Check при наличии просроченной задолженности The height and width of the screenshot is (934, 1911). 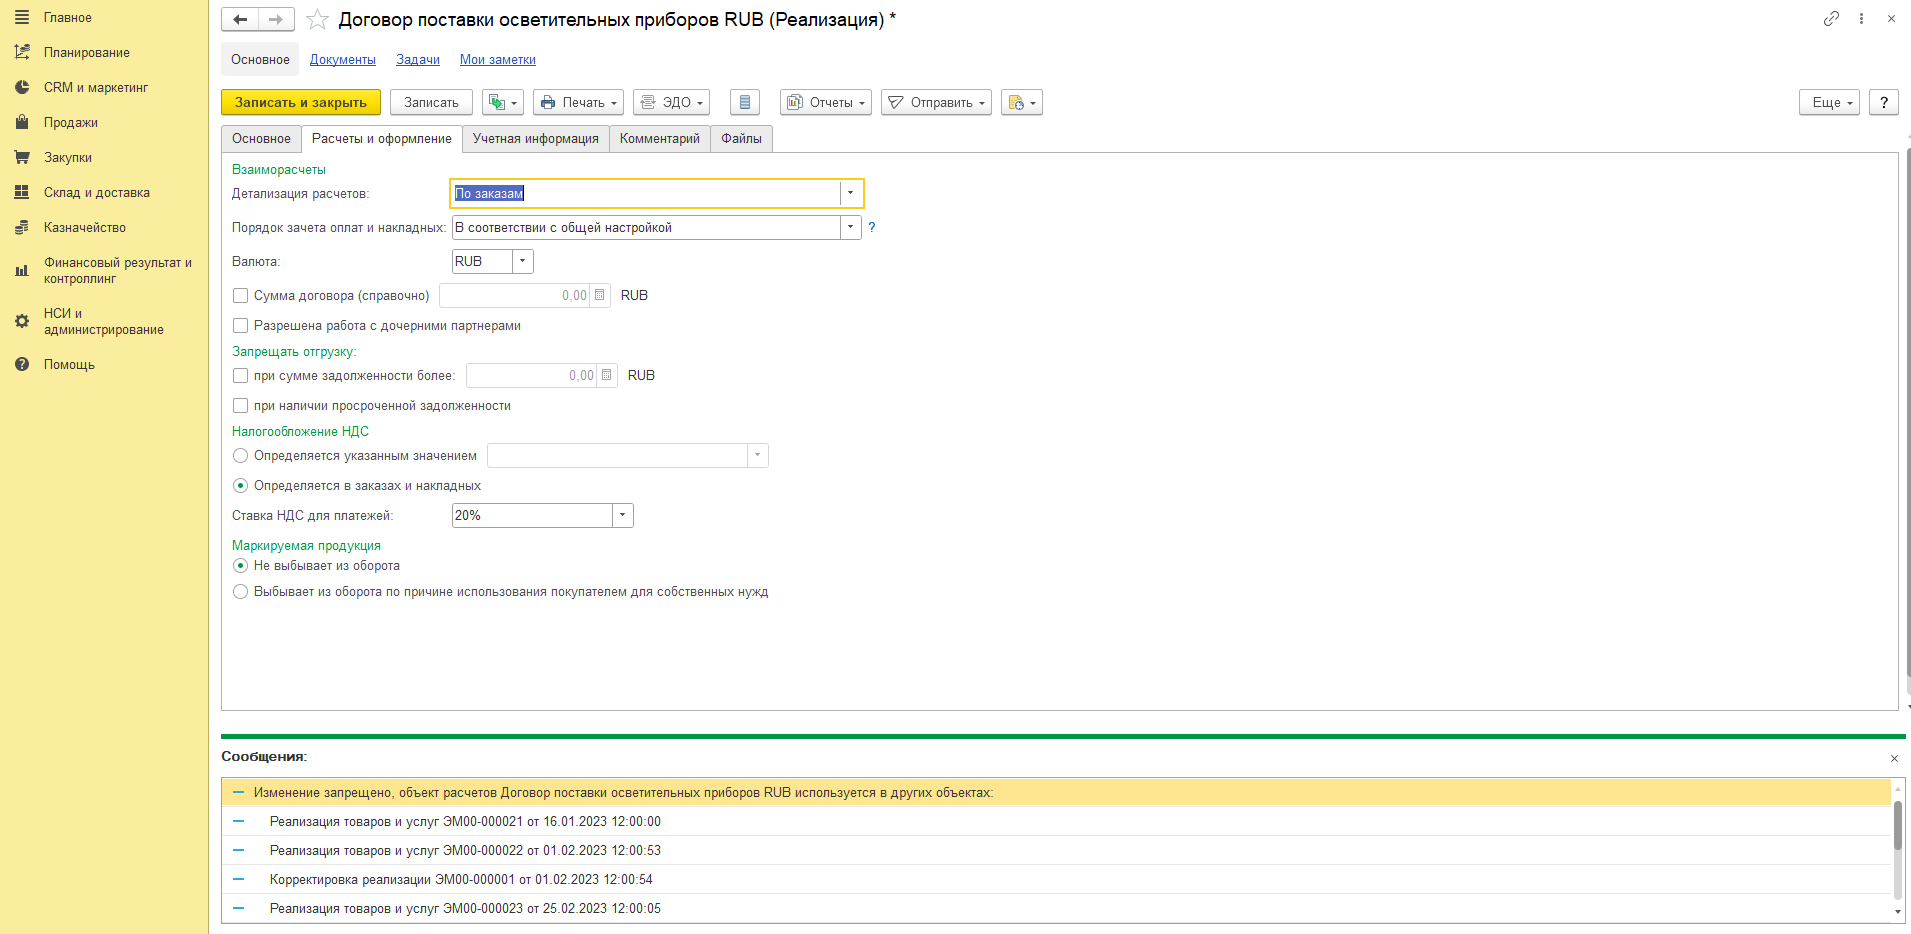point(240,405)
